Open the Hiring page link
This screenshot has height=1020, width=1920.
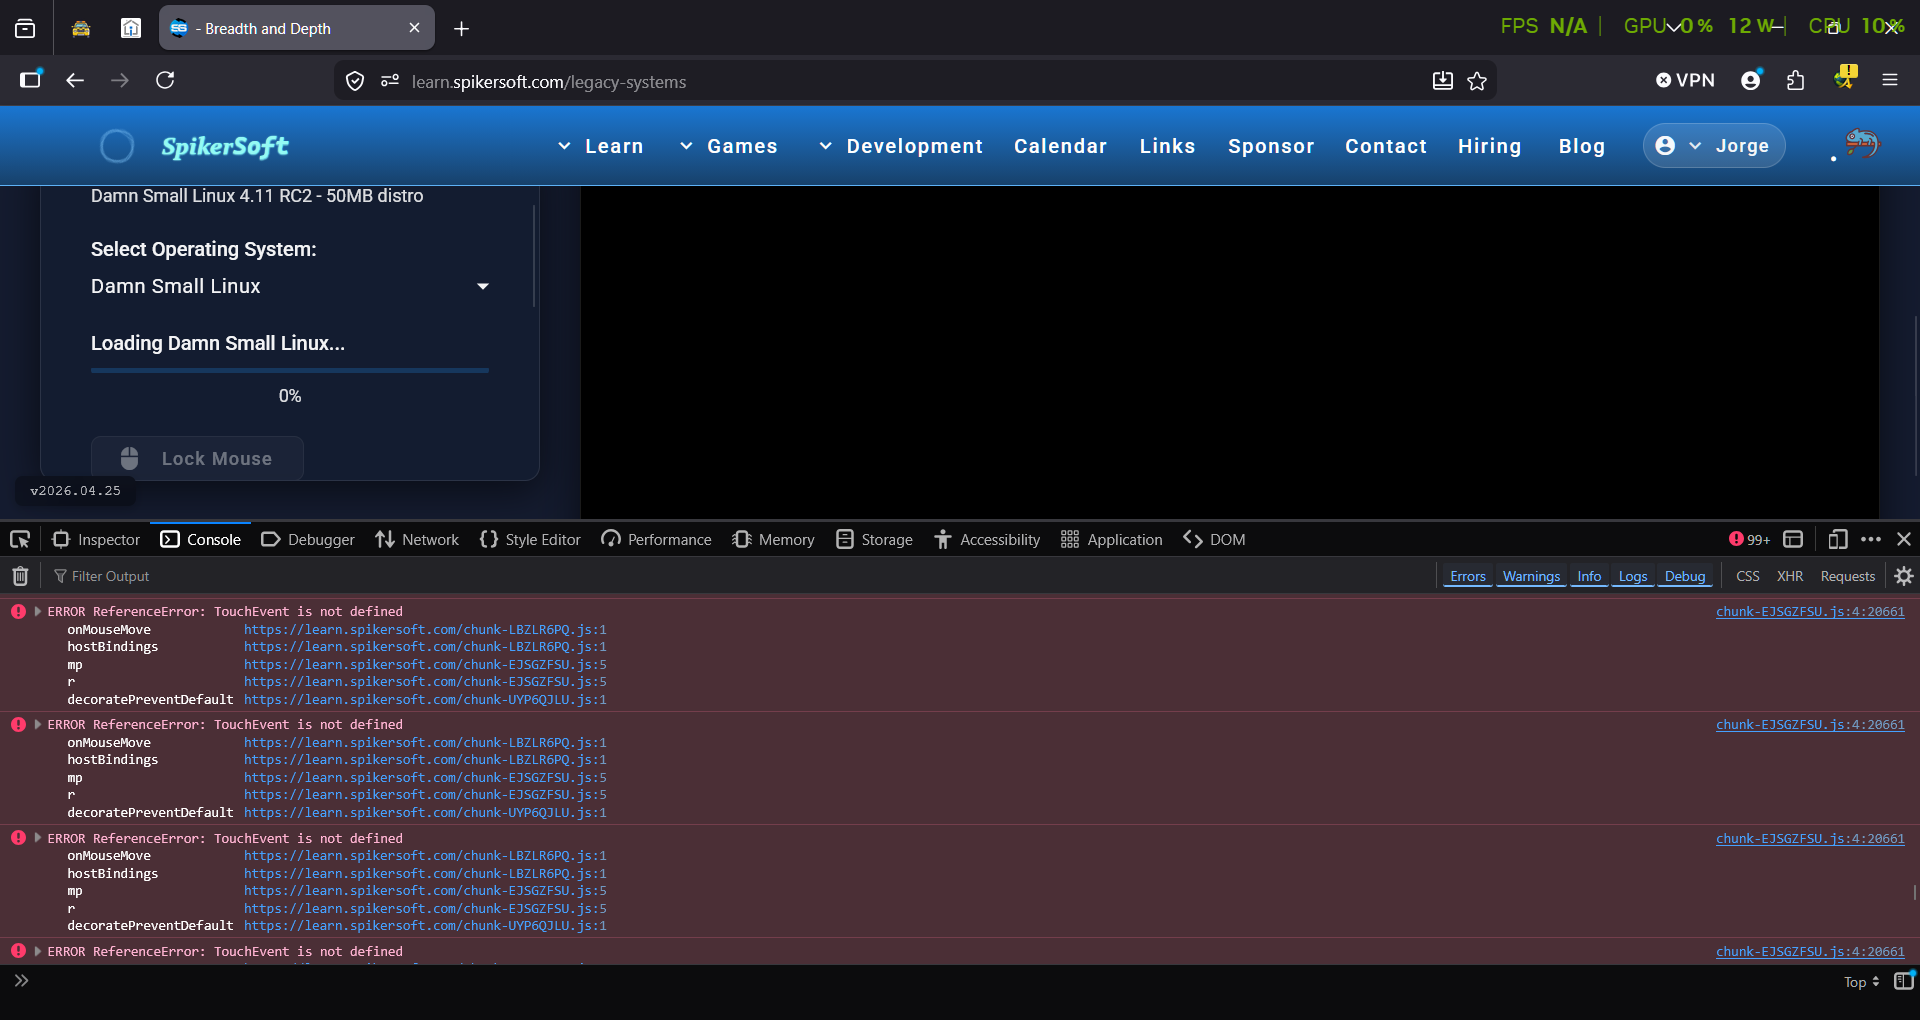(1489, 146)
